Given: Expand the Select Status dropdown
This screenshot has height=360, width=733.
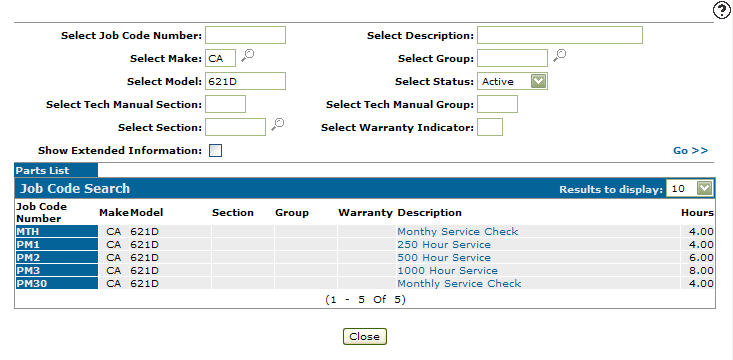Looking at the screenshot, I should (539, 81).
